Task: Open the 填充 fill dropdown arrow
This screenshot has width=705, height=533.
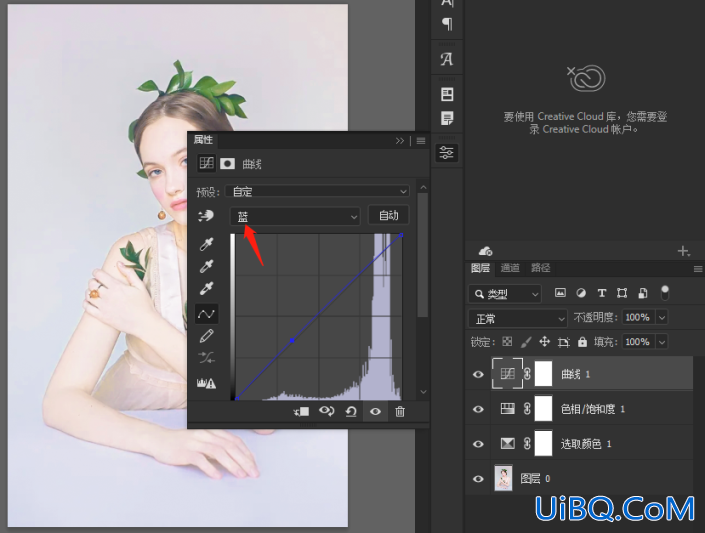Action: [662, 342]
